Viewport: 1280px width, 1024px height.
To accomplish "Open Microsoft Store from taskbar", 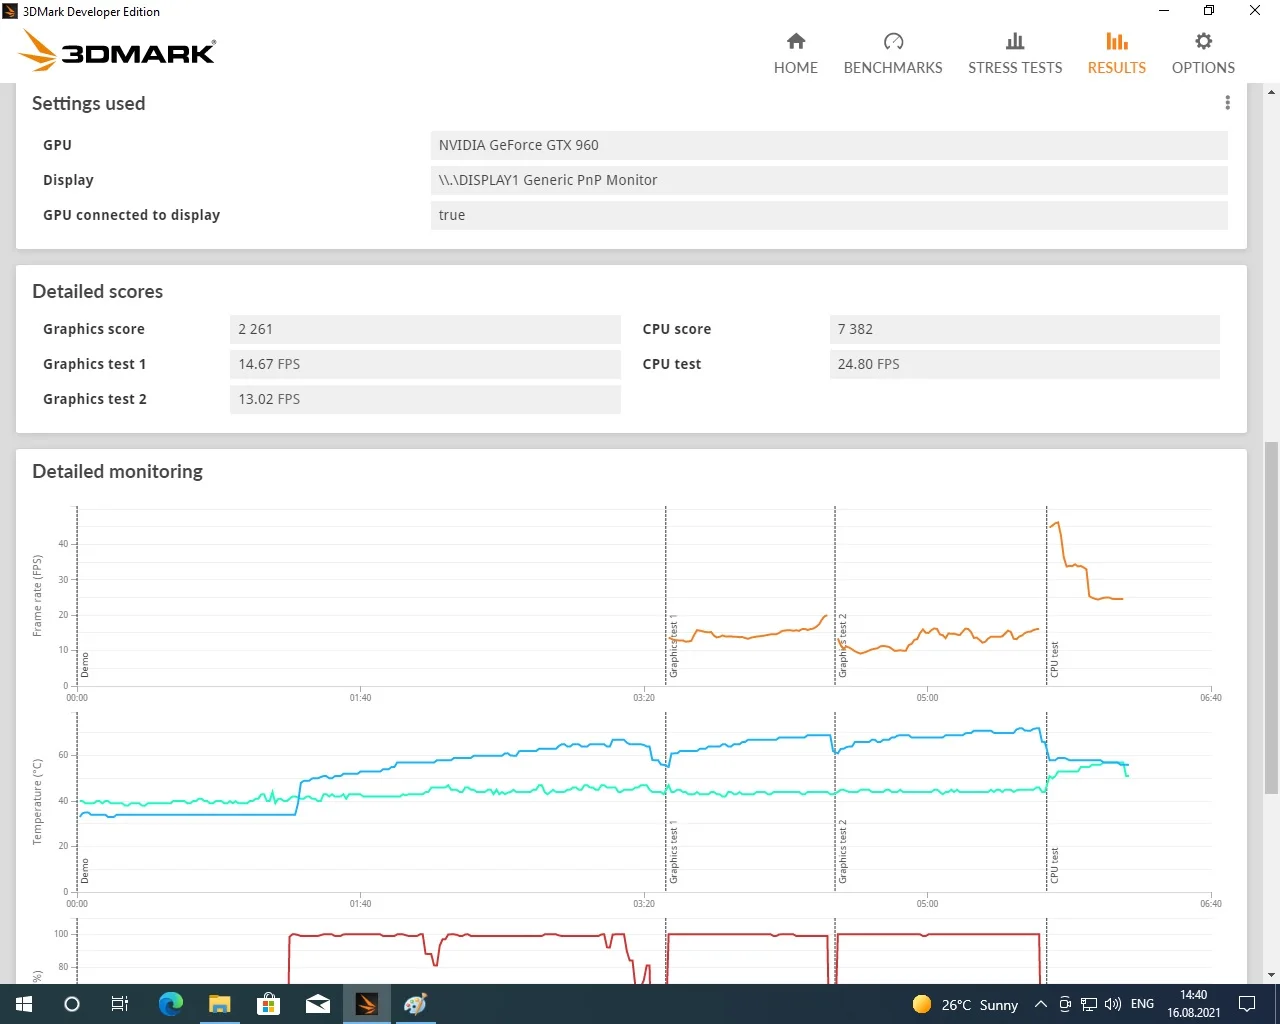I will coord(268,1004).
